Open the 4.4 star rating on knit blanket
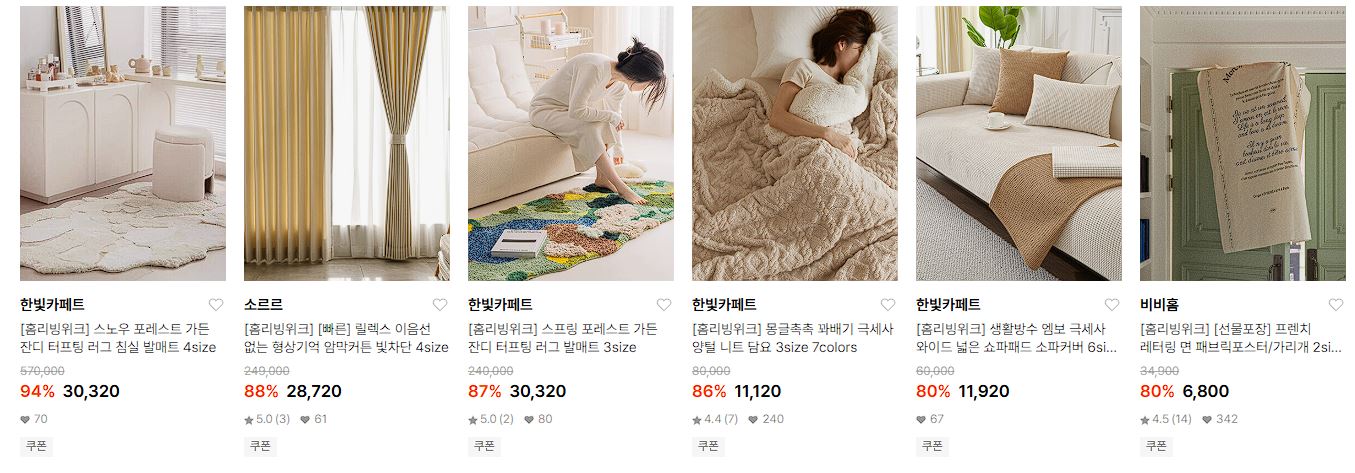The image size is (1355, 473). click(x=715, y=420)
